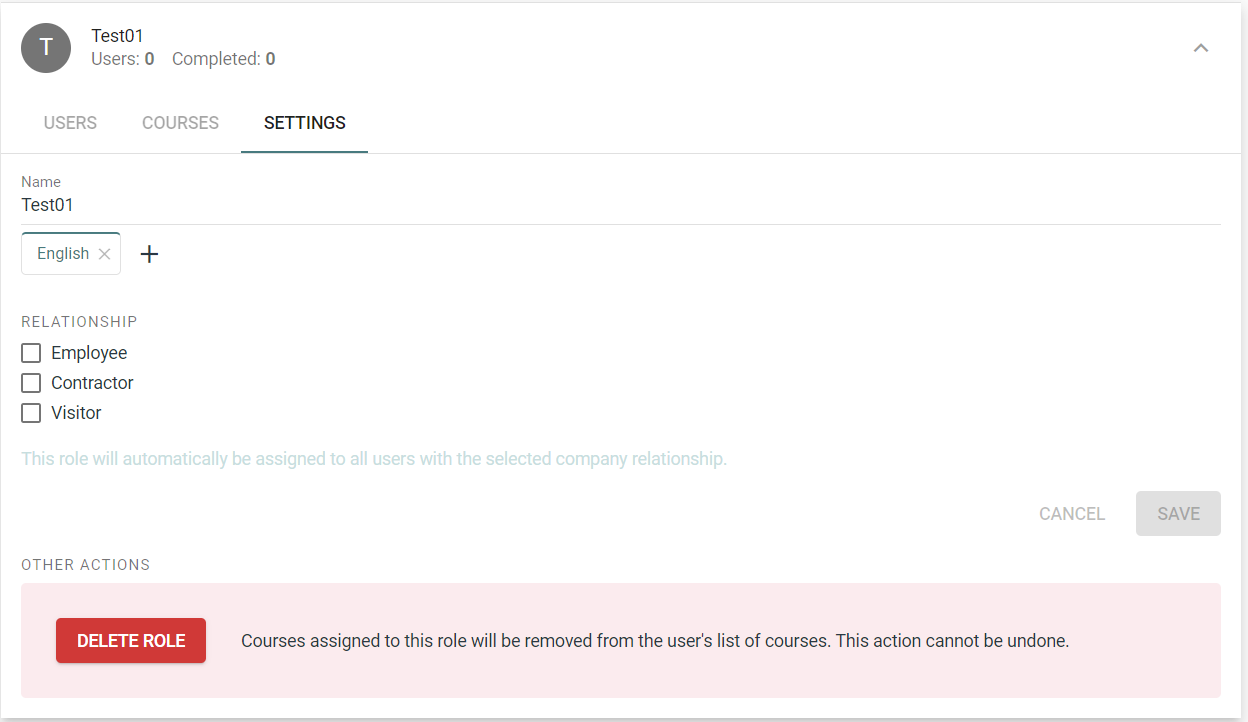Click the automatic role assignment hint text
The width and height of the screenshot is (1248, 722).
pyautogui.click(x=374, y=459)
